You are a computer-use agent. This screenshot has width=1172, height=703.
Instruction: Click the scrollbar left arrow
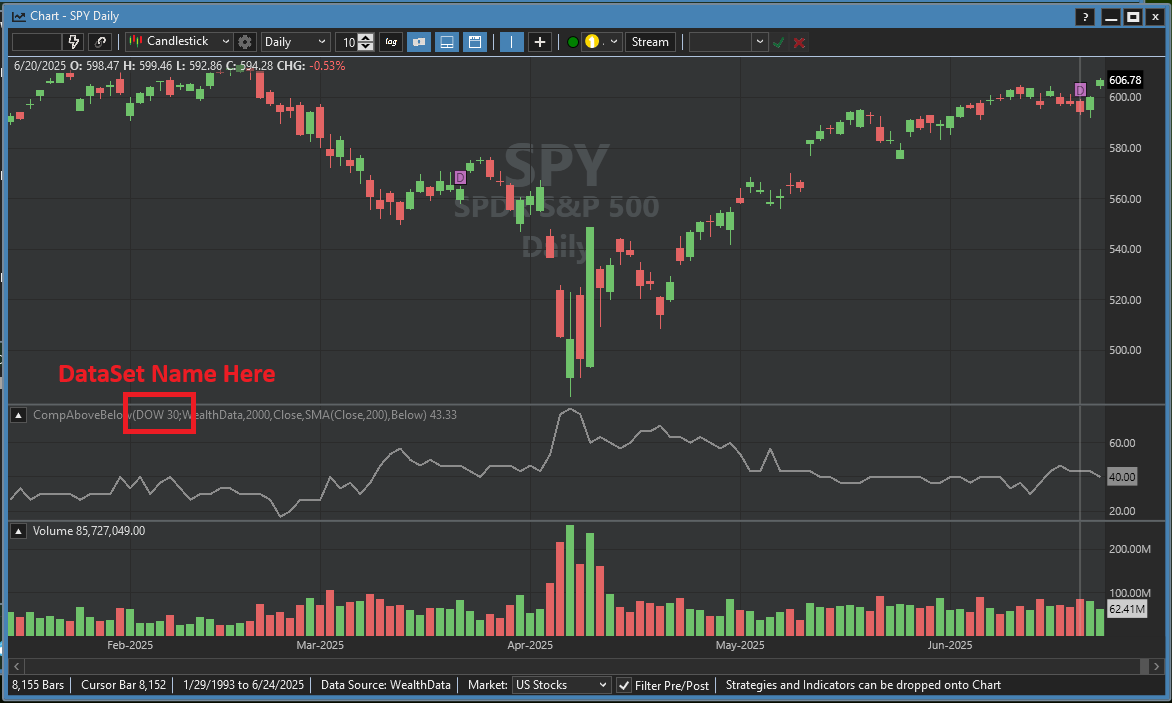point(16,666)
